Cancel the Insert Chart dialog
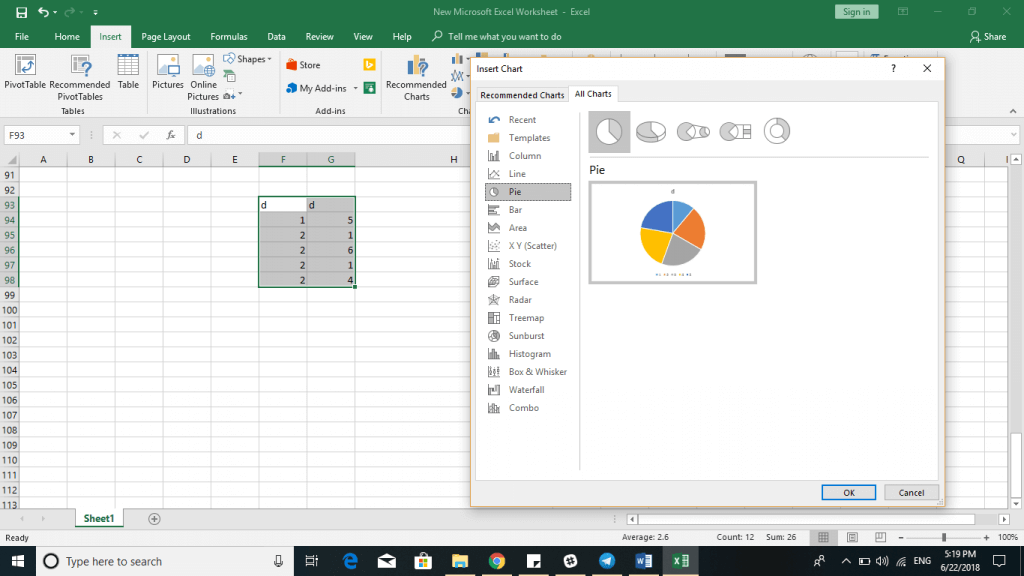Image resolution: width=1024 pixels, height=576 pixels. coord(910,492)
